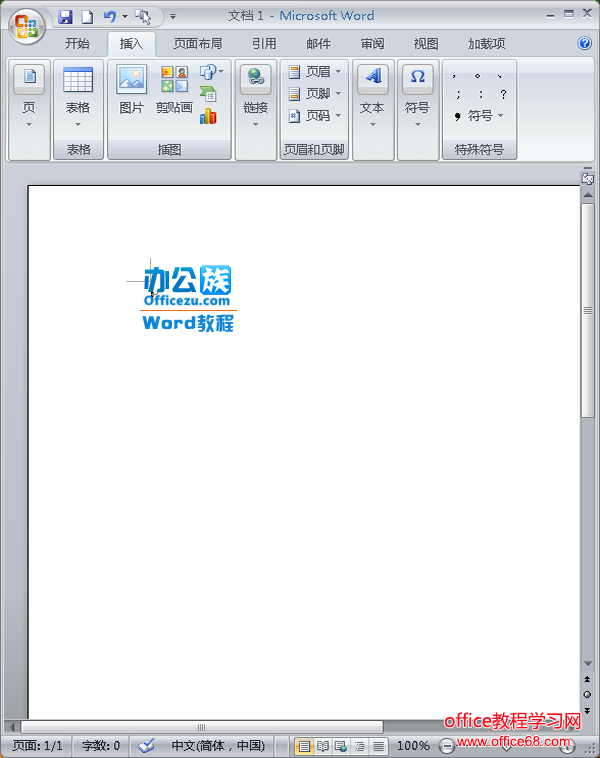Switch to the 开始 tab

coord(77,44)
